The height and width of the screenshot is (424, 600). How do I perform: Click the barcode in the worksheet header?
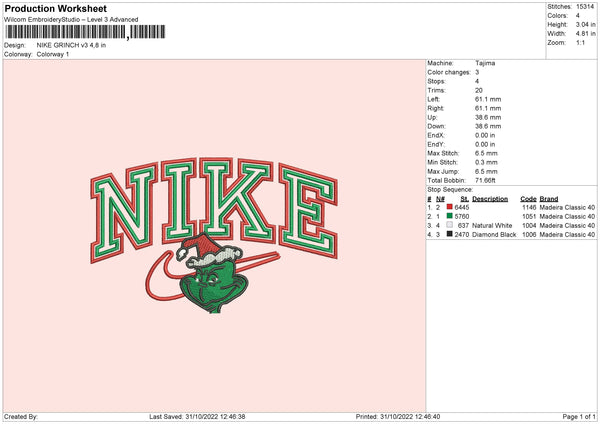point(85,32)
